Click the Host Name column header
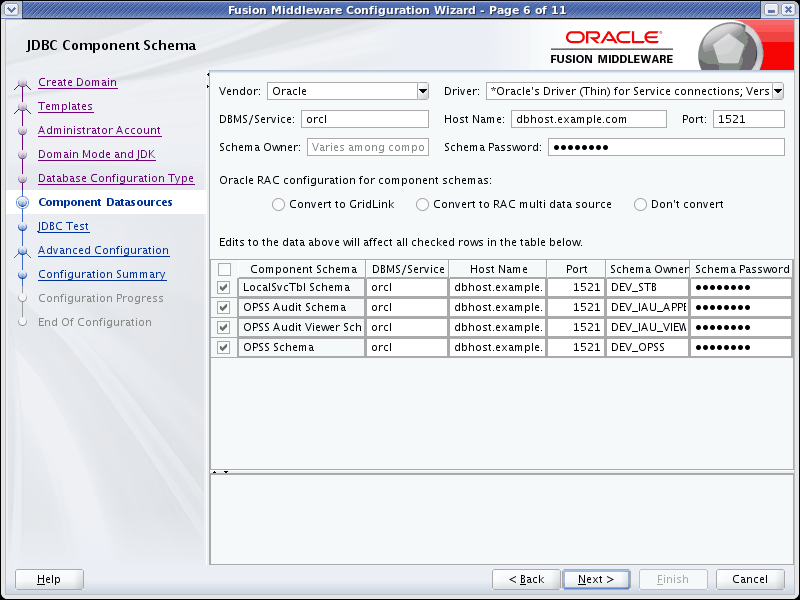This screenshot has width=800, height=600. coord(497,269)
